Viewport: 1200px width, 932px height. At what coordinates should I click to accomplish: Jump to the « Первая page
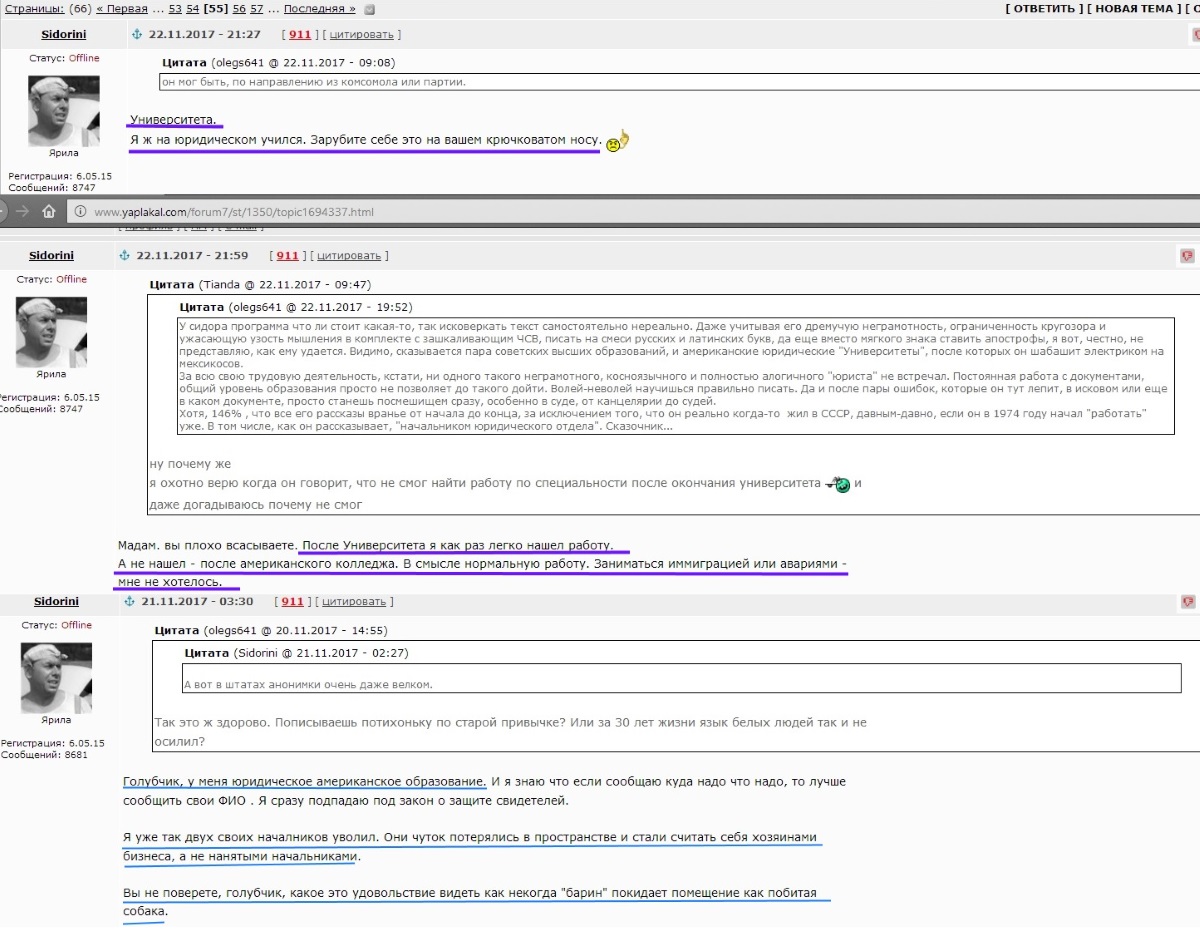click(121, 9)
